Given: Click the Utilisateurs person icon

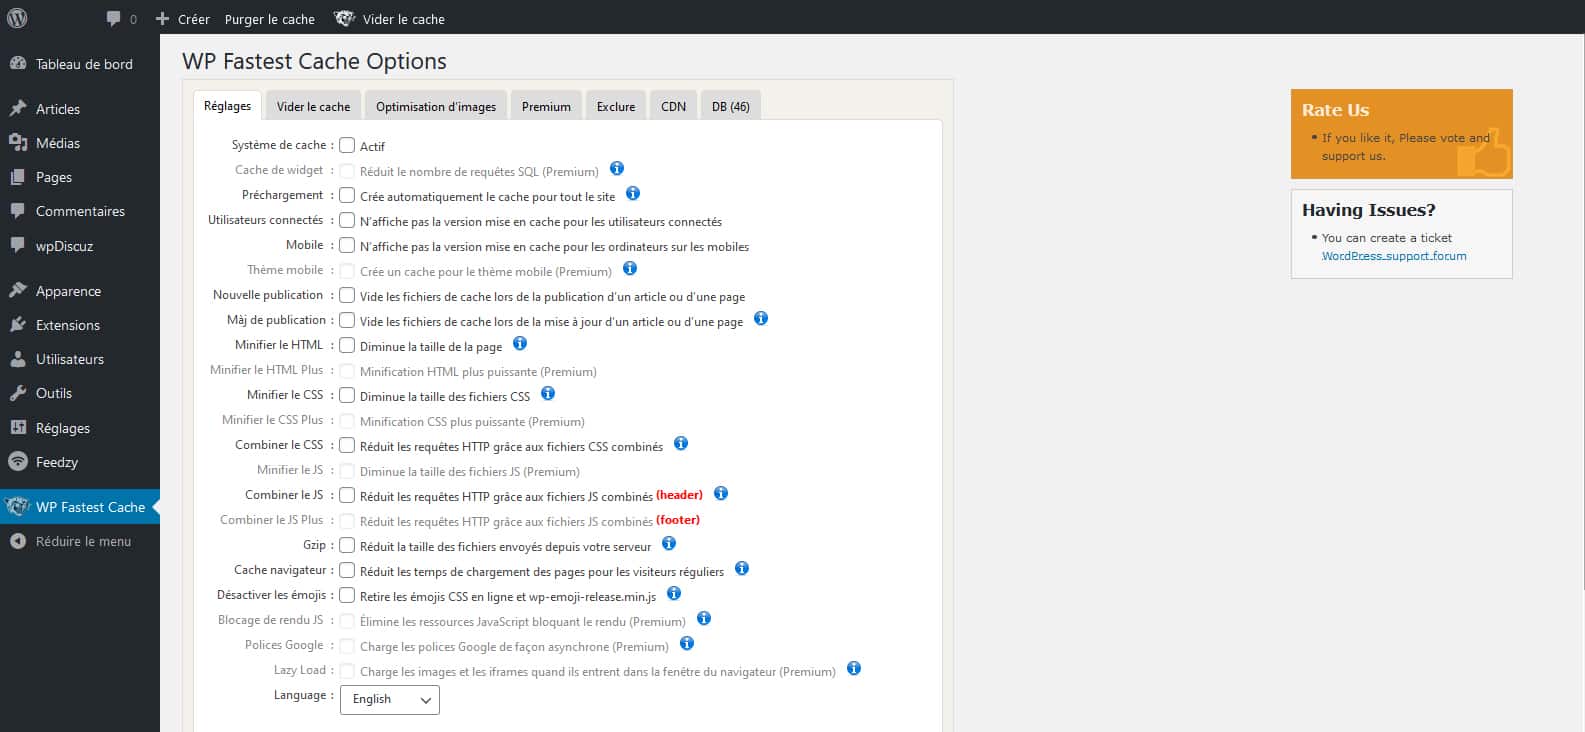Looking at the screenshot, I should (18, 358).
